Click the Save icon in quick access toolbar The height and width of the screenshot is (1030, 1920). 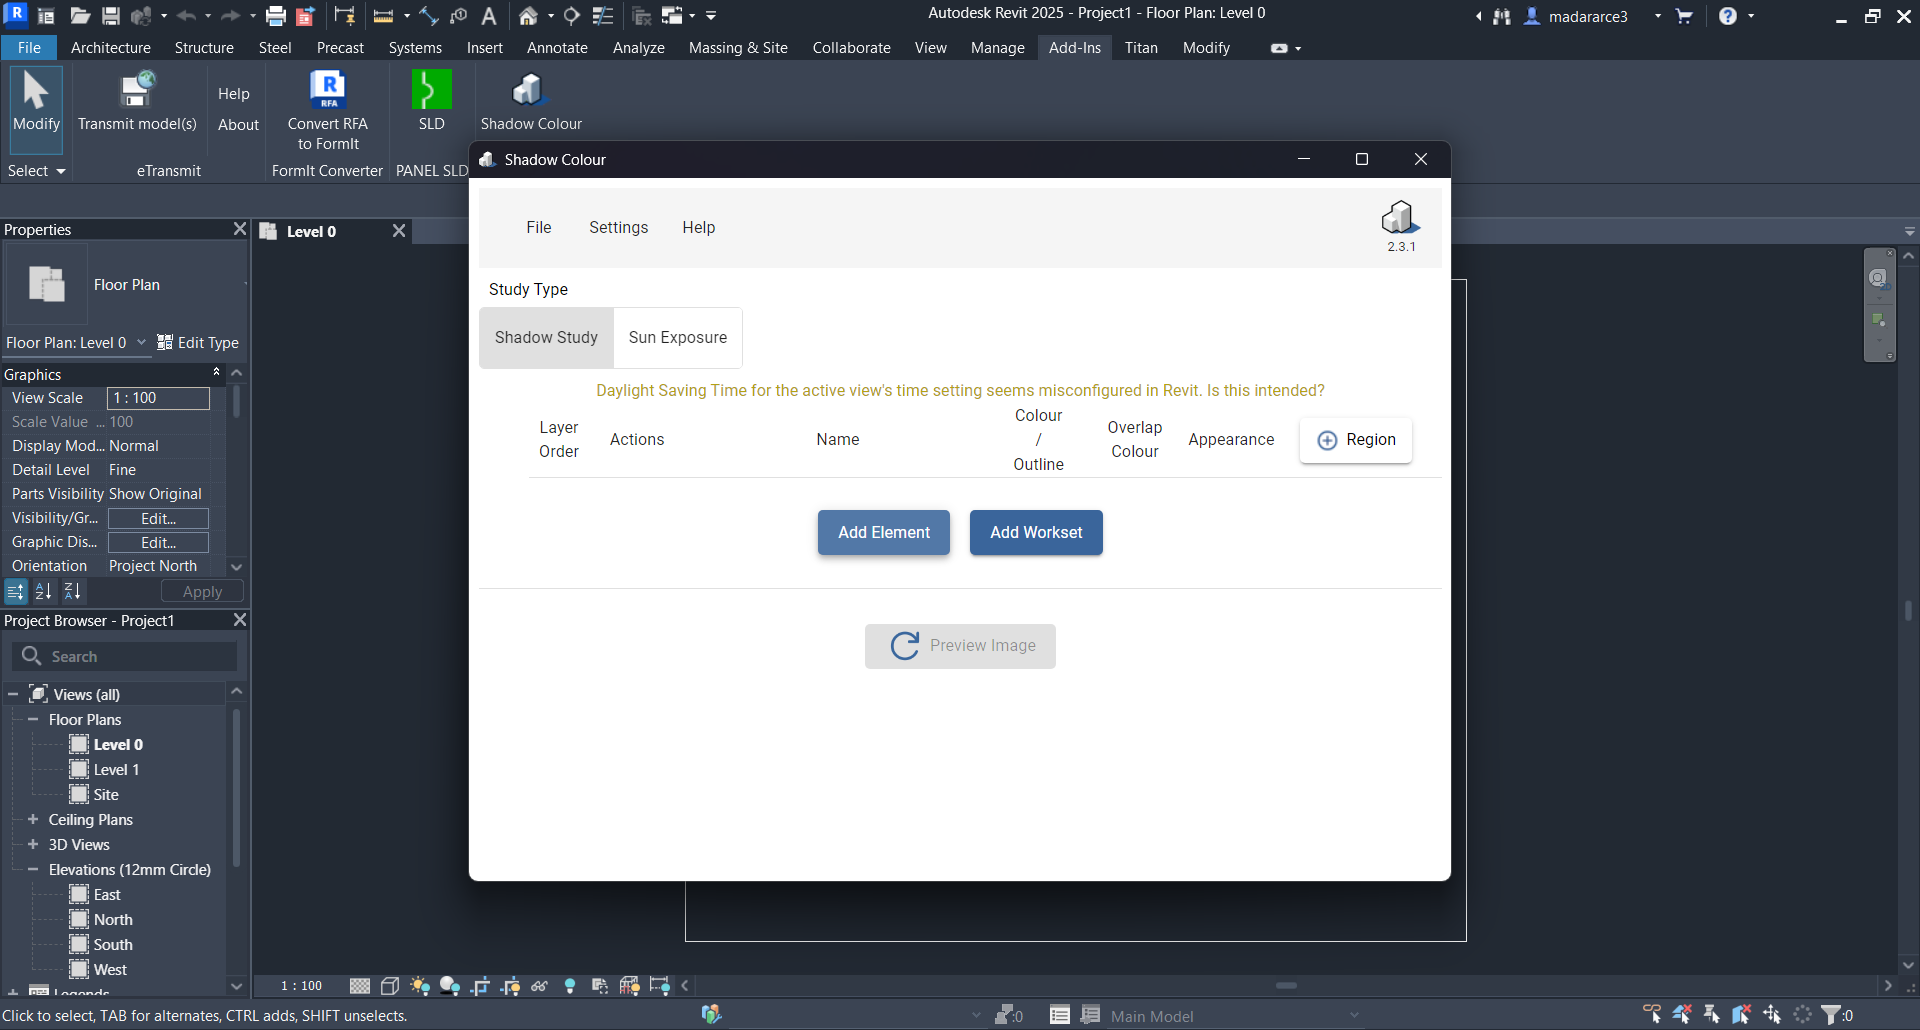pyautogui.click(x=111, y=16)
